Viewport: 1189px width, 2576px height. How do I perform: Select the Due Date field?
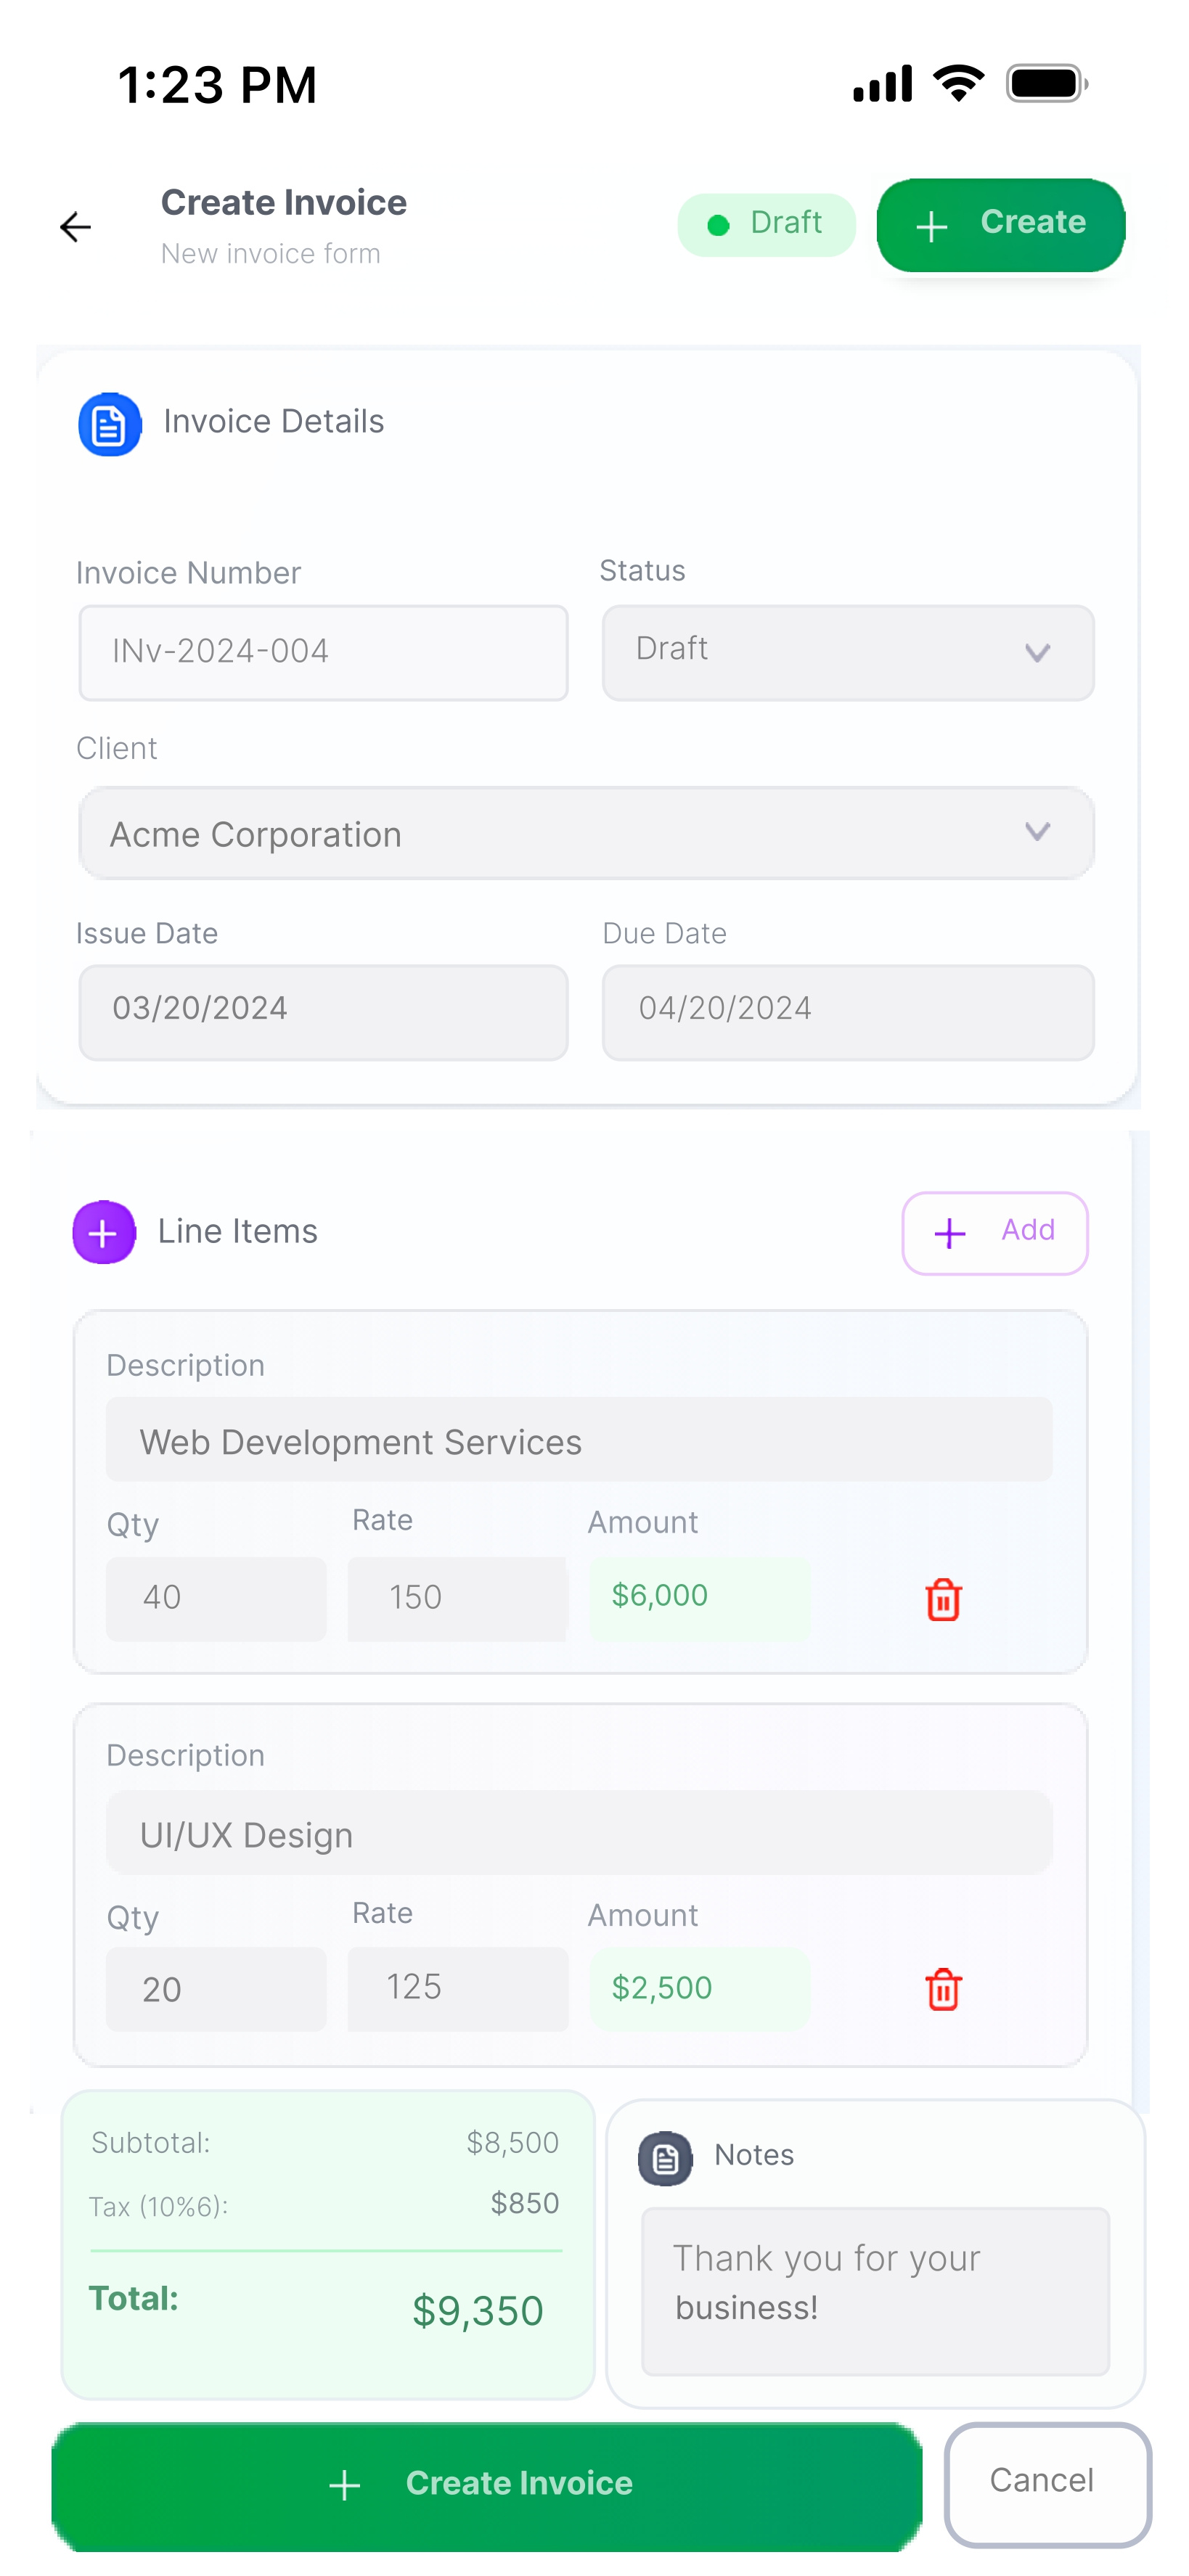(847, 1011)
